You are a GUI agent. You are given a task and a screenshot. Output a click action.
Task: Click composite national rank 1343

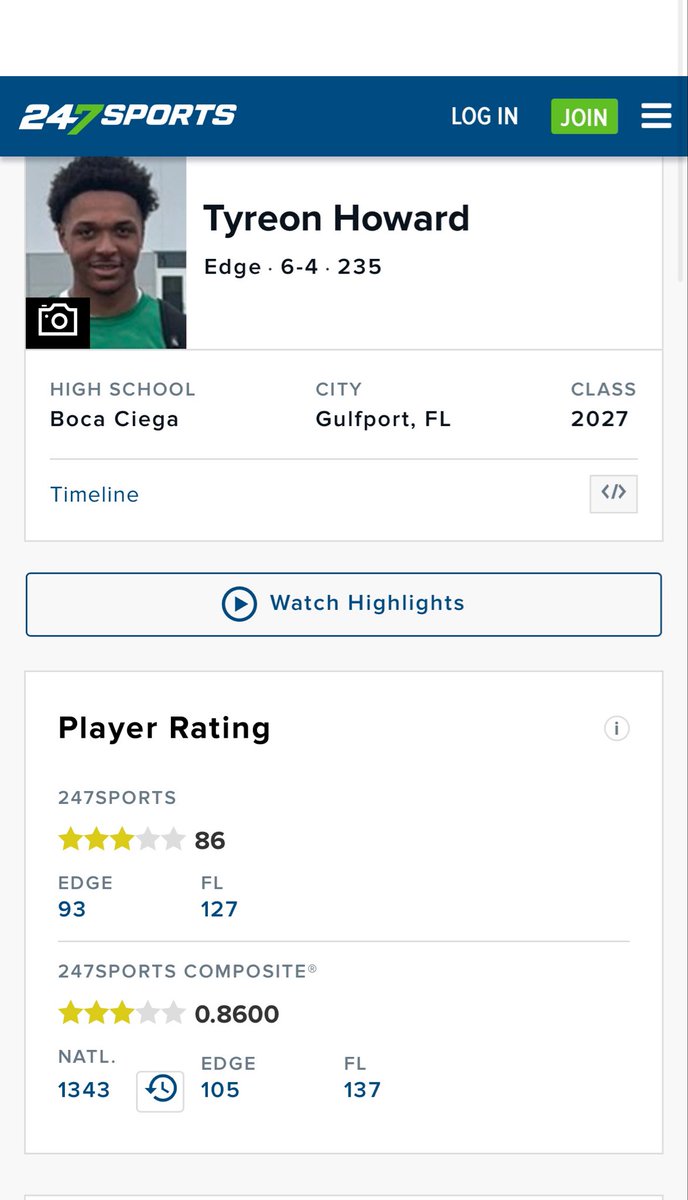click(x=84, y=1089)
